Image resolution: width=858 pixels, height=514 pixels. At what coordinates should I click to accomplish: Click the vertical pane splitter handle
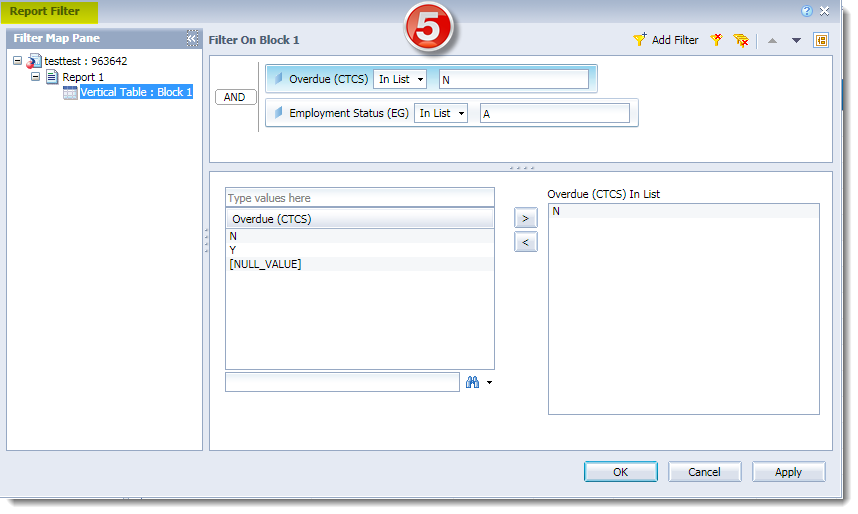pyautogui.click(x=206, y=241)
